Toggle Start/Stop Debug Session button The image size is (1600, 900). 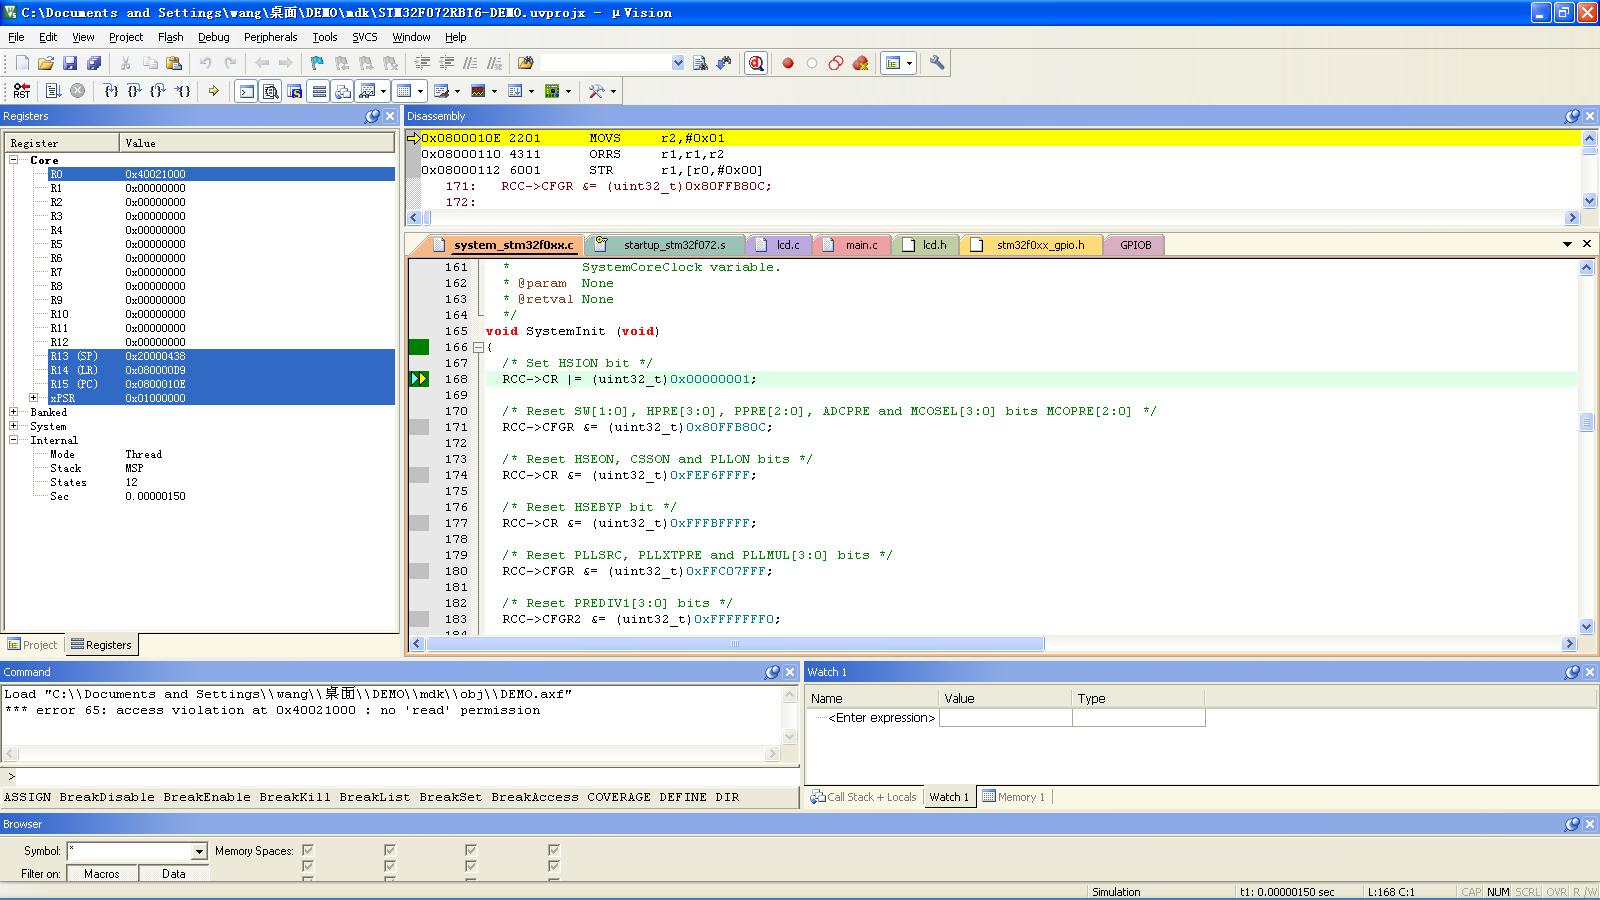756,63
